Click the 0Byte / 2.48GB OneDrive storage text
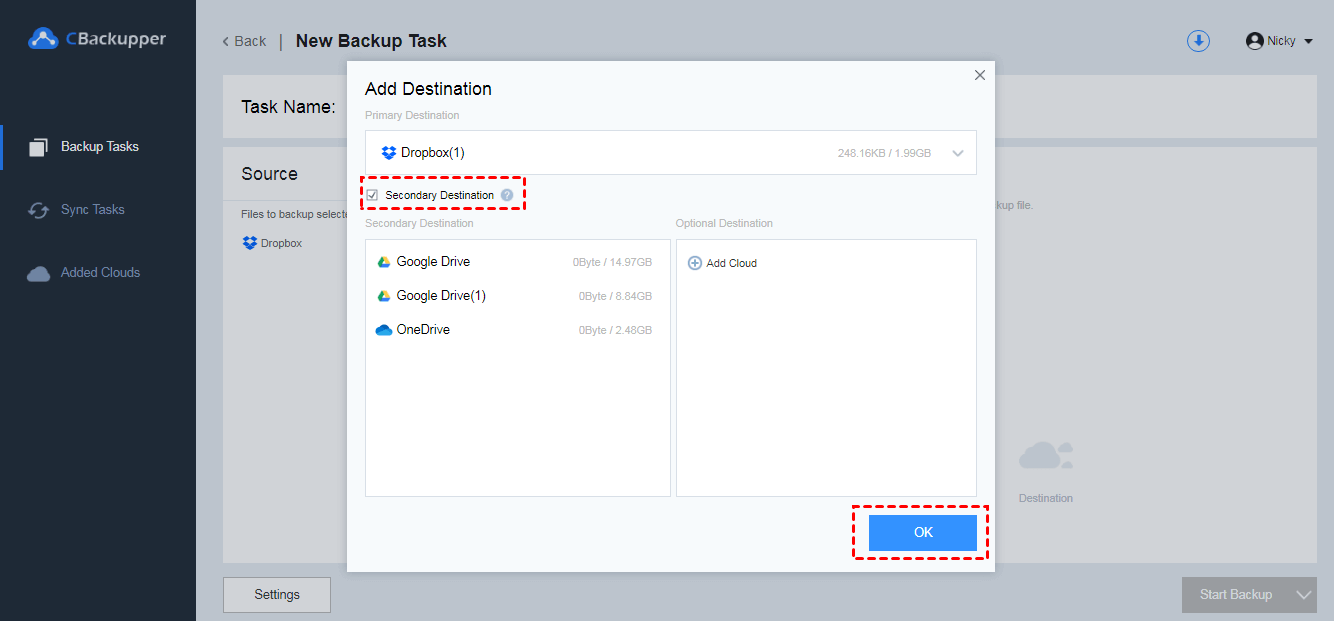Screen dimensions: 1334x621 coord(615,330)
